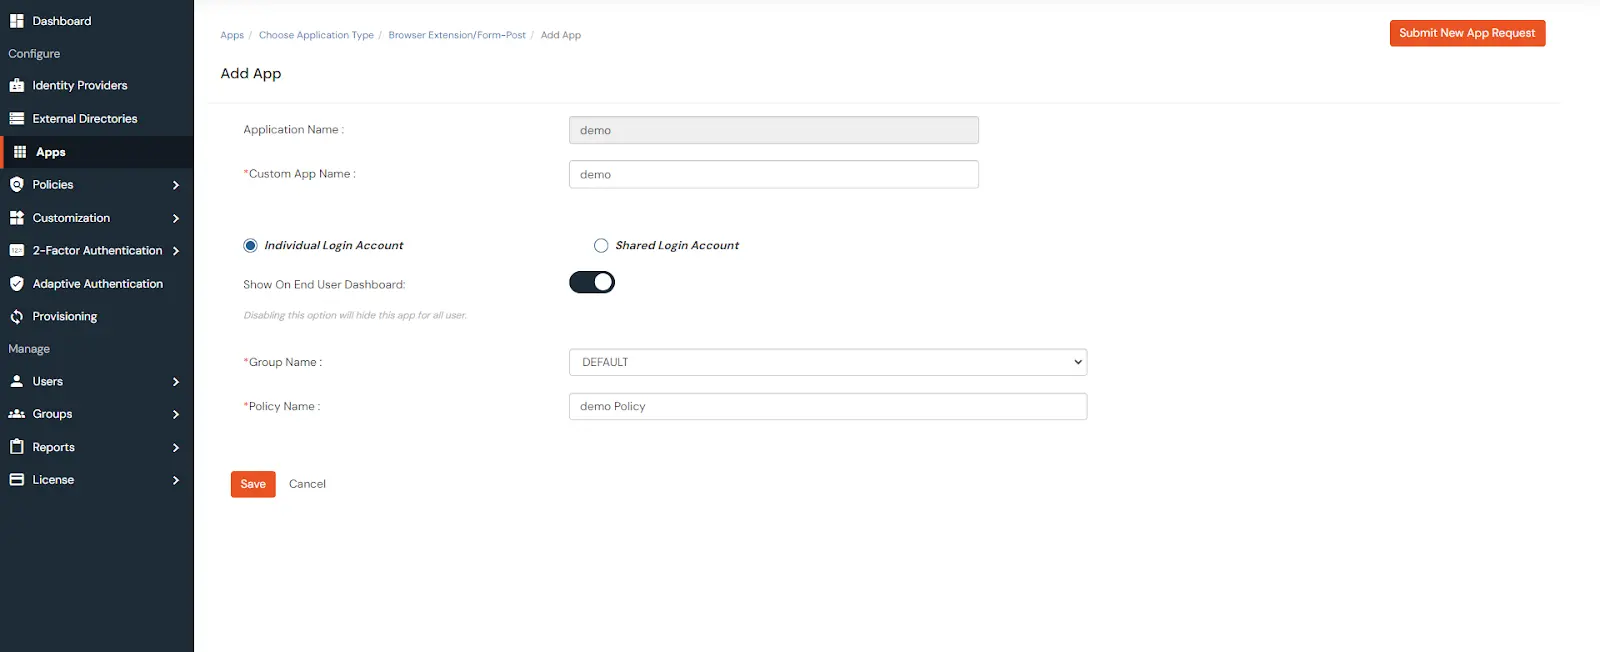Click the Adaptive Authentication shield icon
The width and height of the screenshot is (1600, 652).
click(17, 284)
